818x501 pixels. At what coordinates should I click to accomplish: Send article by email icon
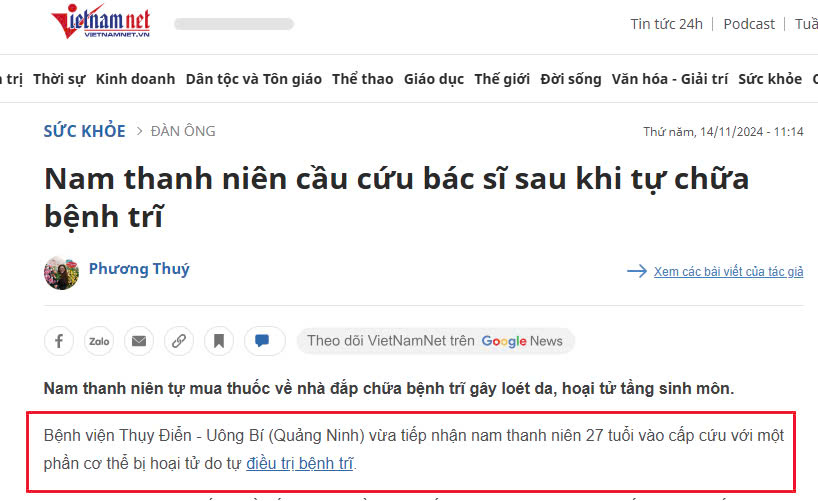[139, 341]
